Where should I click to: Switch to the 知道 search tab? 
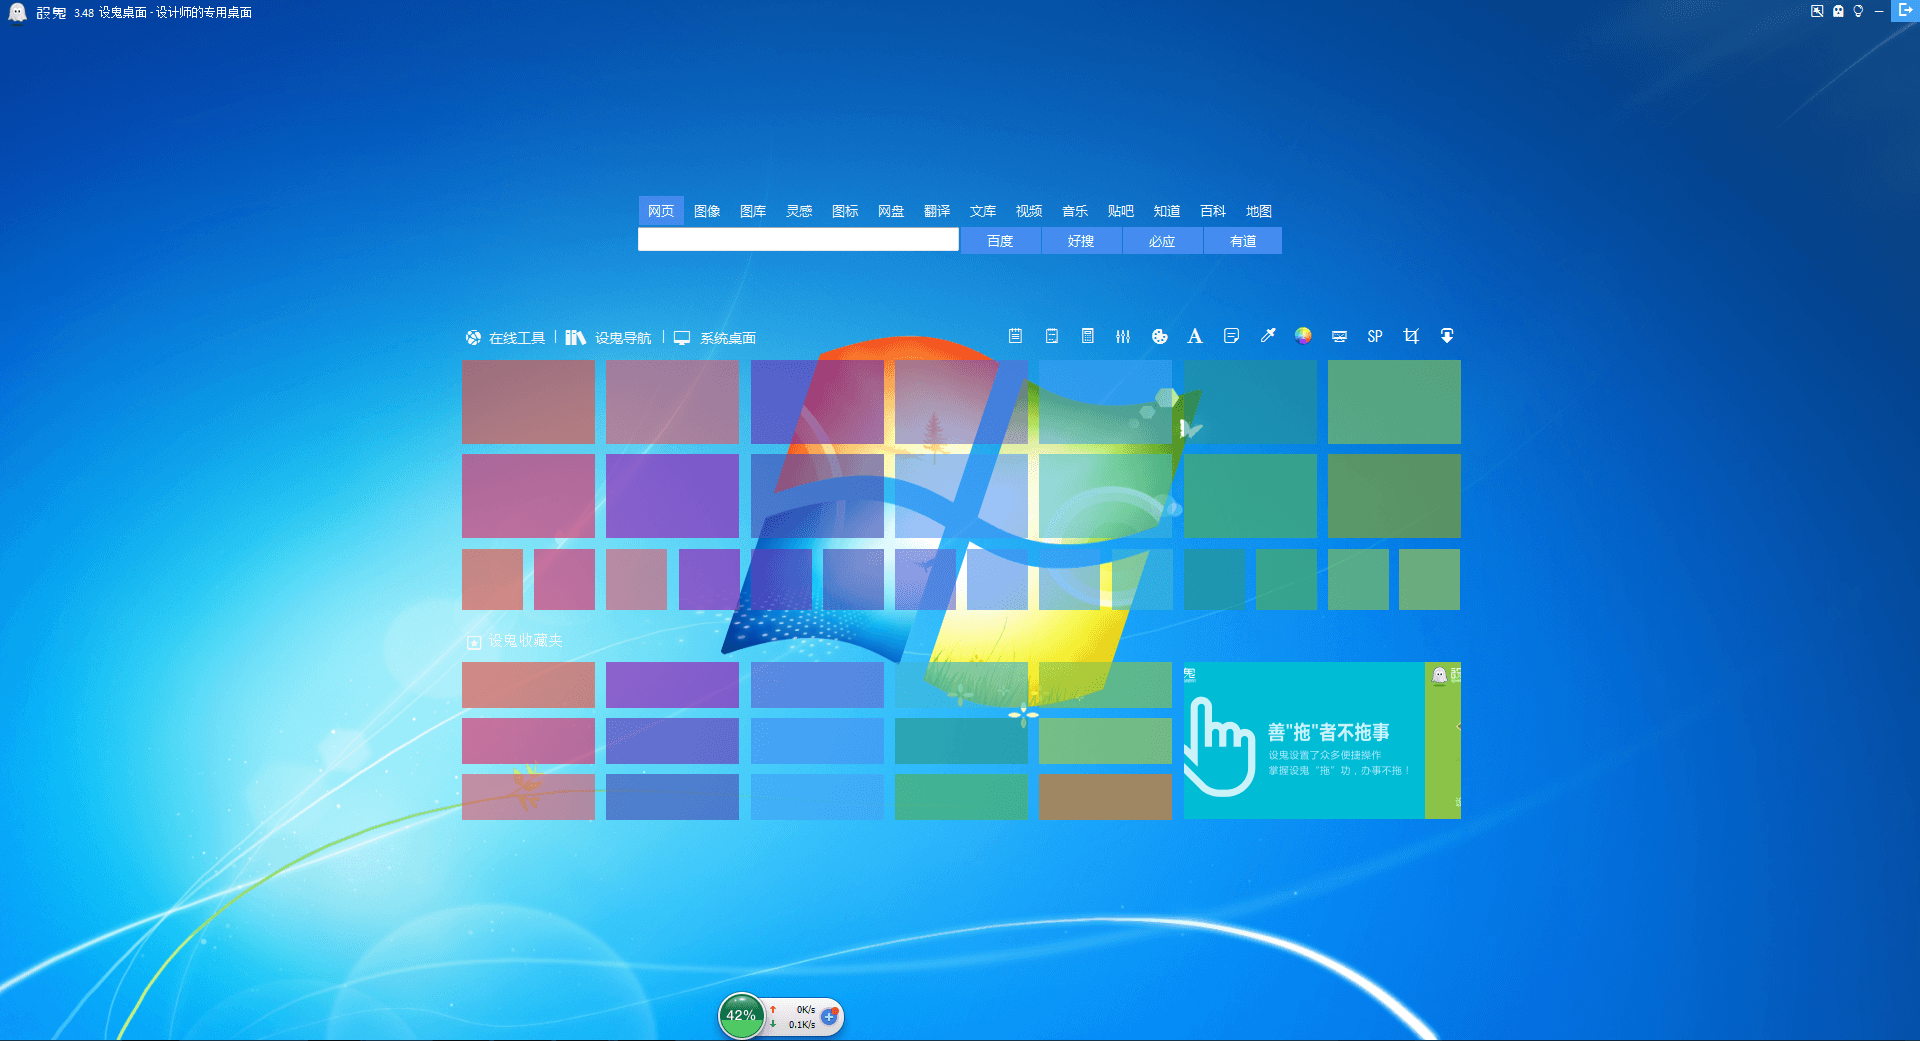click(x=1167, y=211)
